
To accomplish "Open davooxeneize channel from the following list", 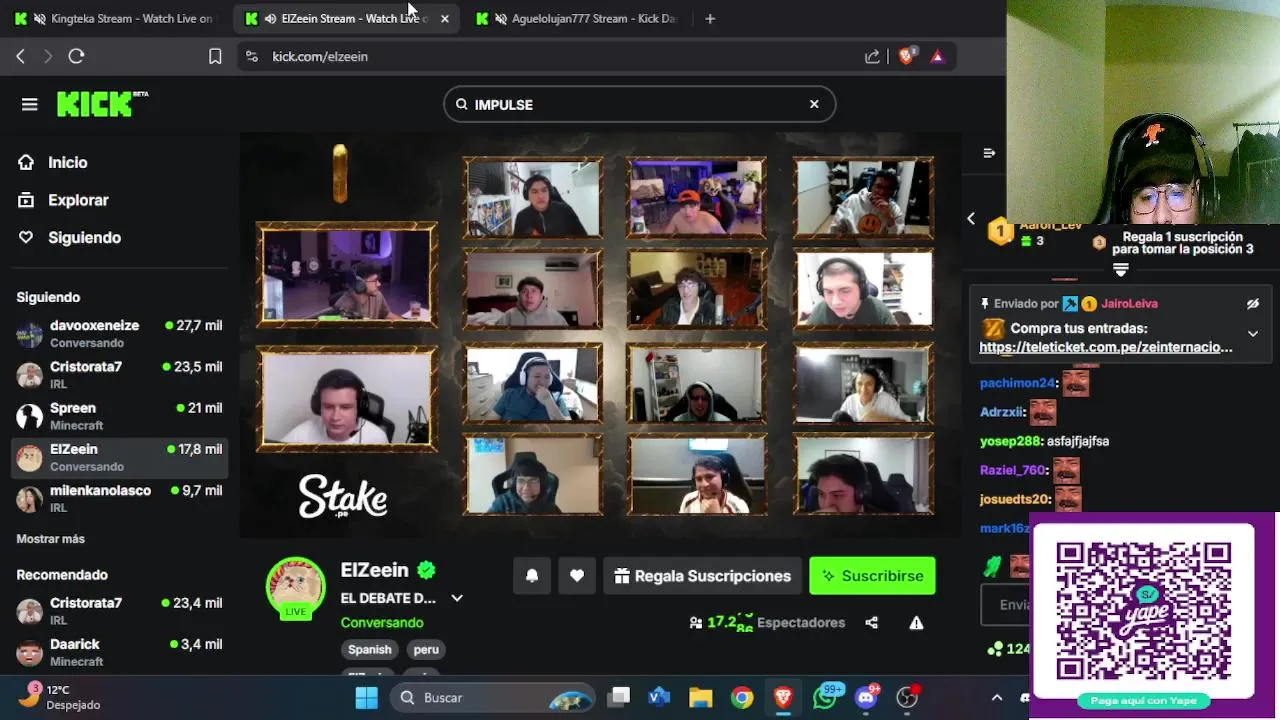I will point(120,334).
